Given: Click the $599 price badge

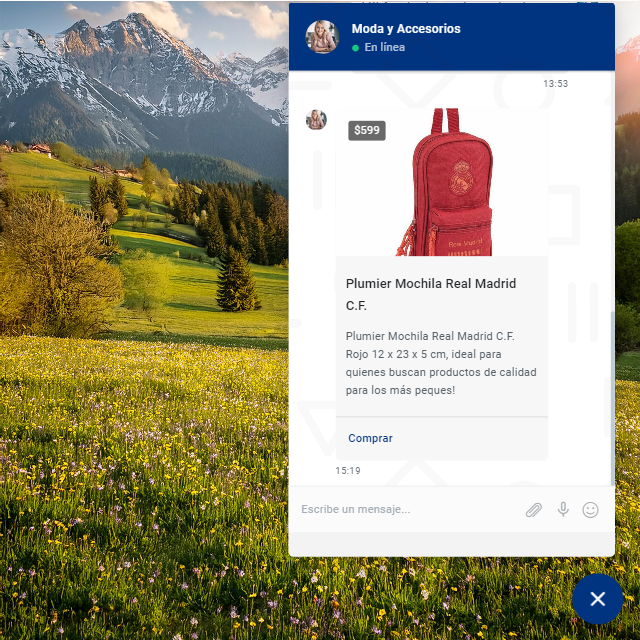Looking at the screenshot, I should (367, 131).
